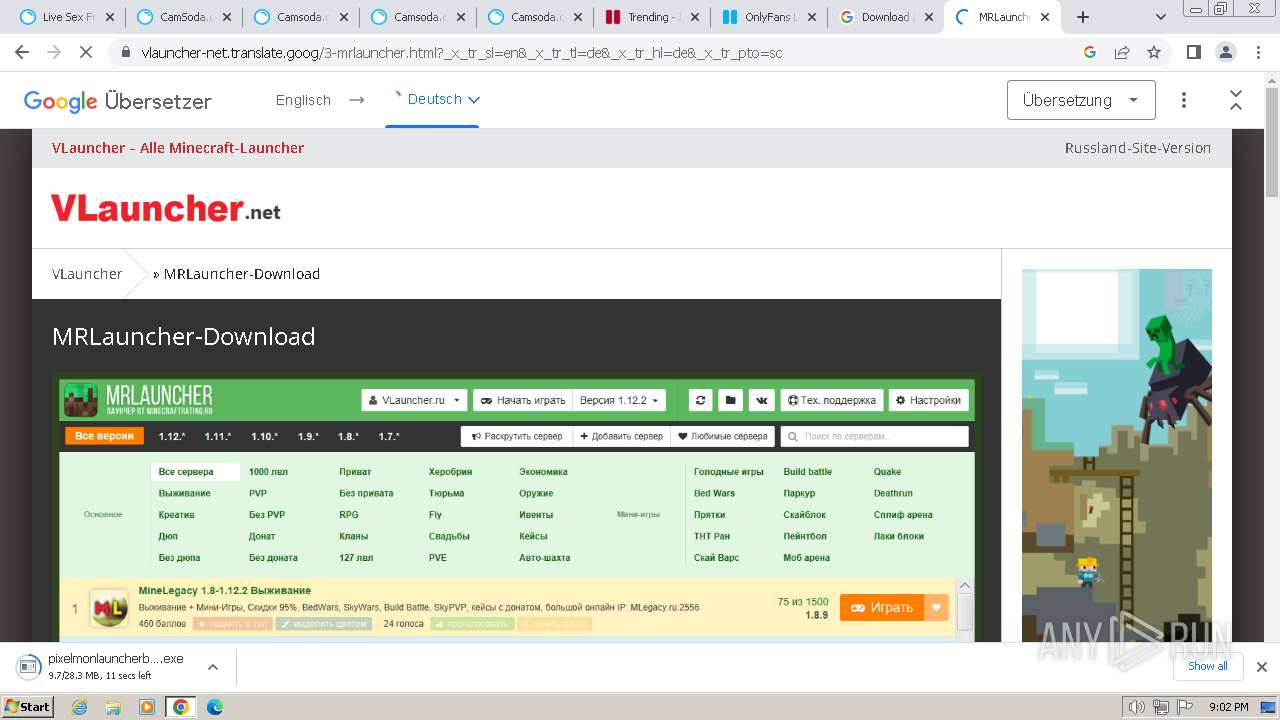Open the Google Übersetzer more options menu
This screenshot has height=720, width=1280.
(x=1184, y=100)
